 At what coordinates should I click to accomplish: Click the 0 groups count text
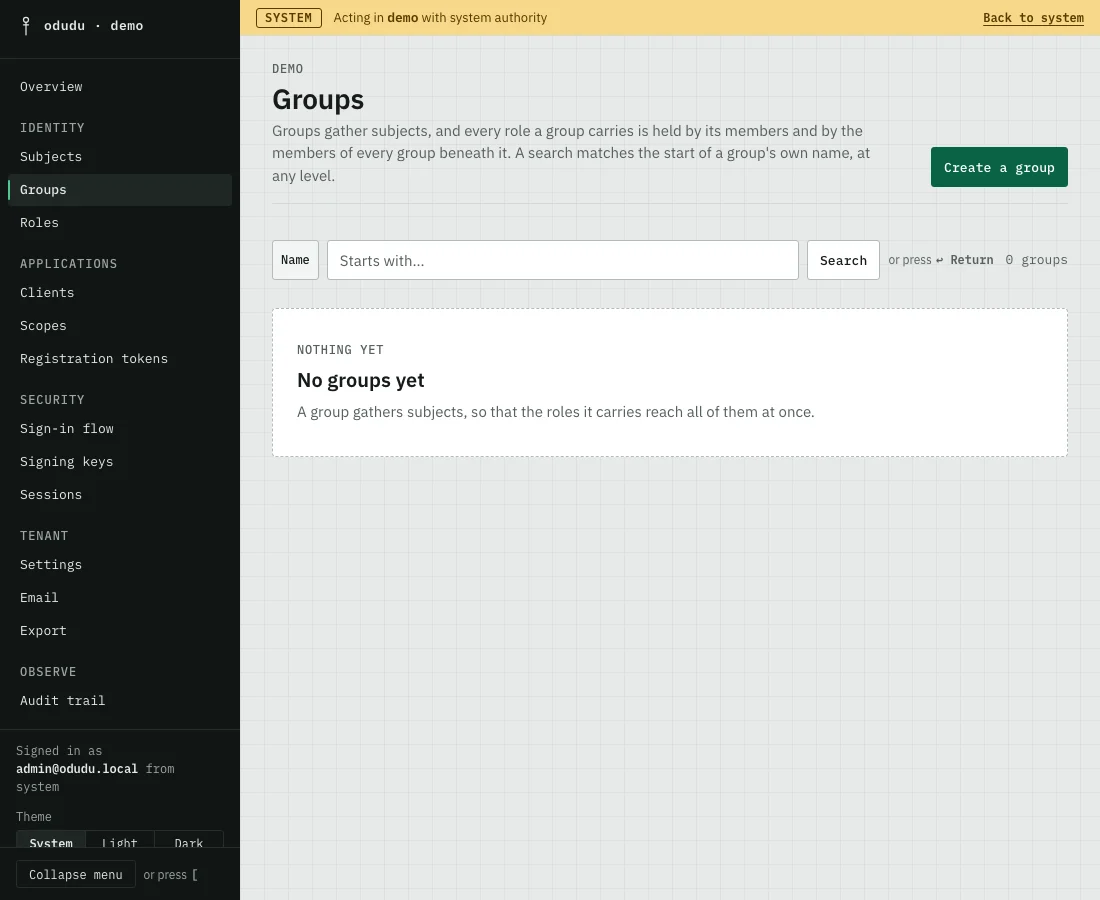1036,260
